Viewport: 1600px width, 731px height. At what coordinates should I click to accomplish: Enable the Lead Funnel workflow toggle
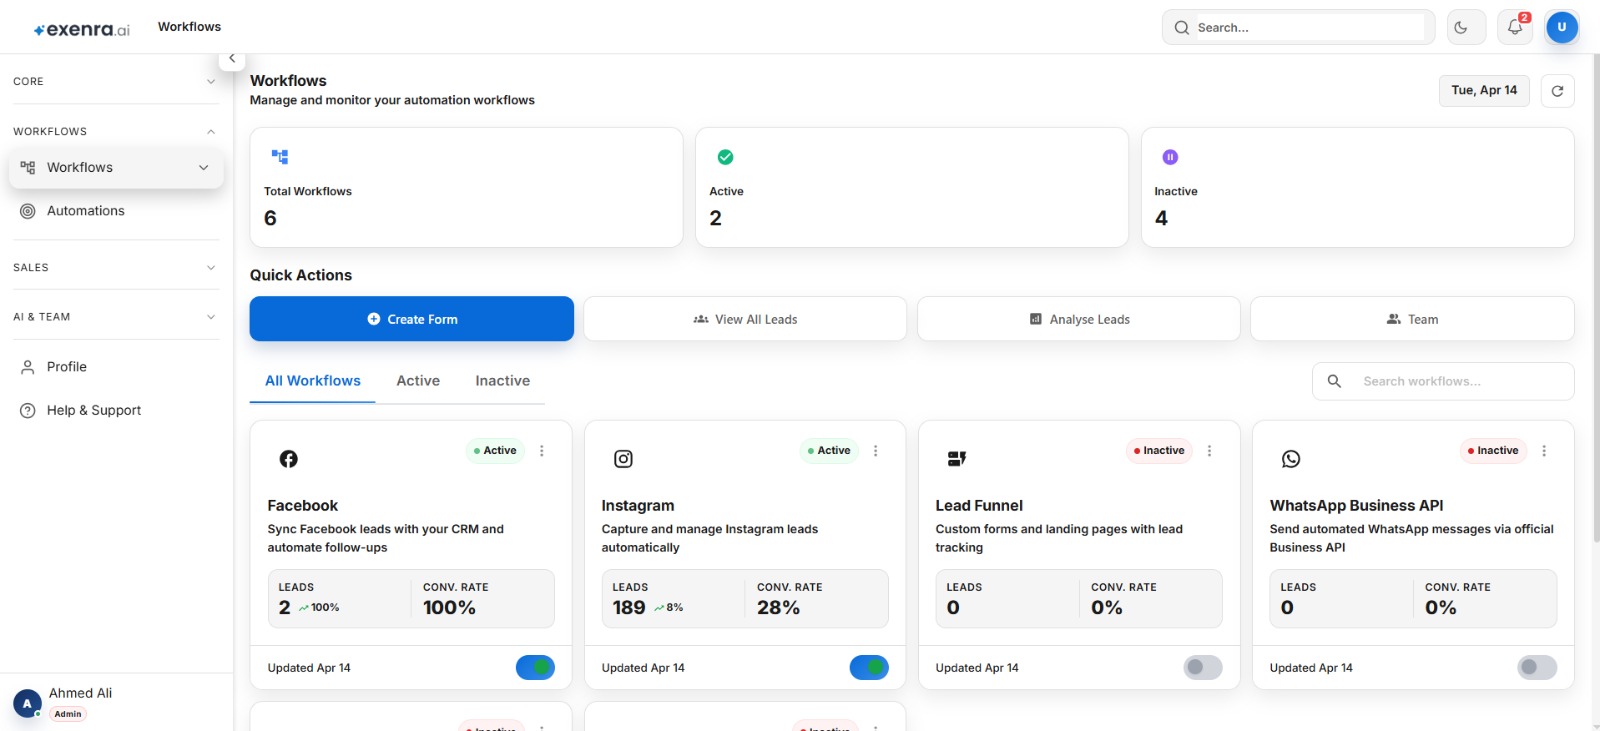1203,667
